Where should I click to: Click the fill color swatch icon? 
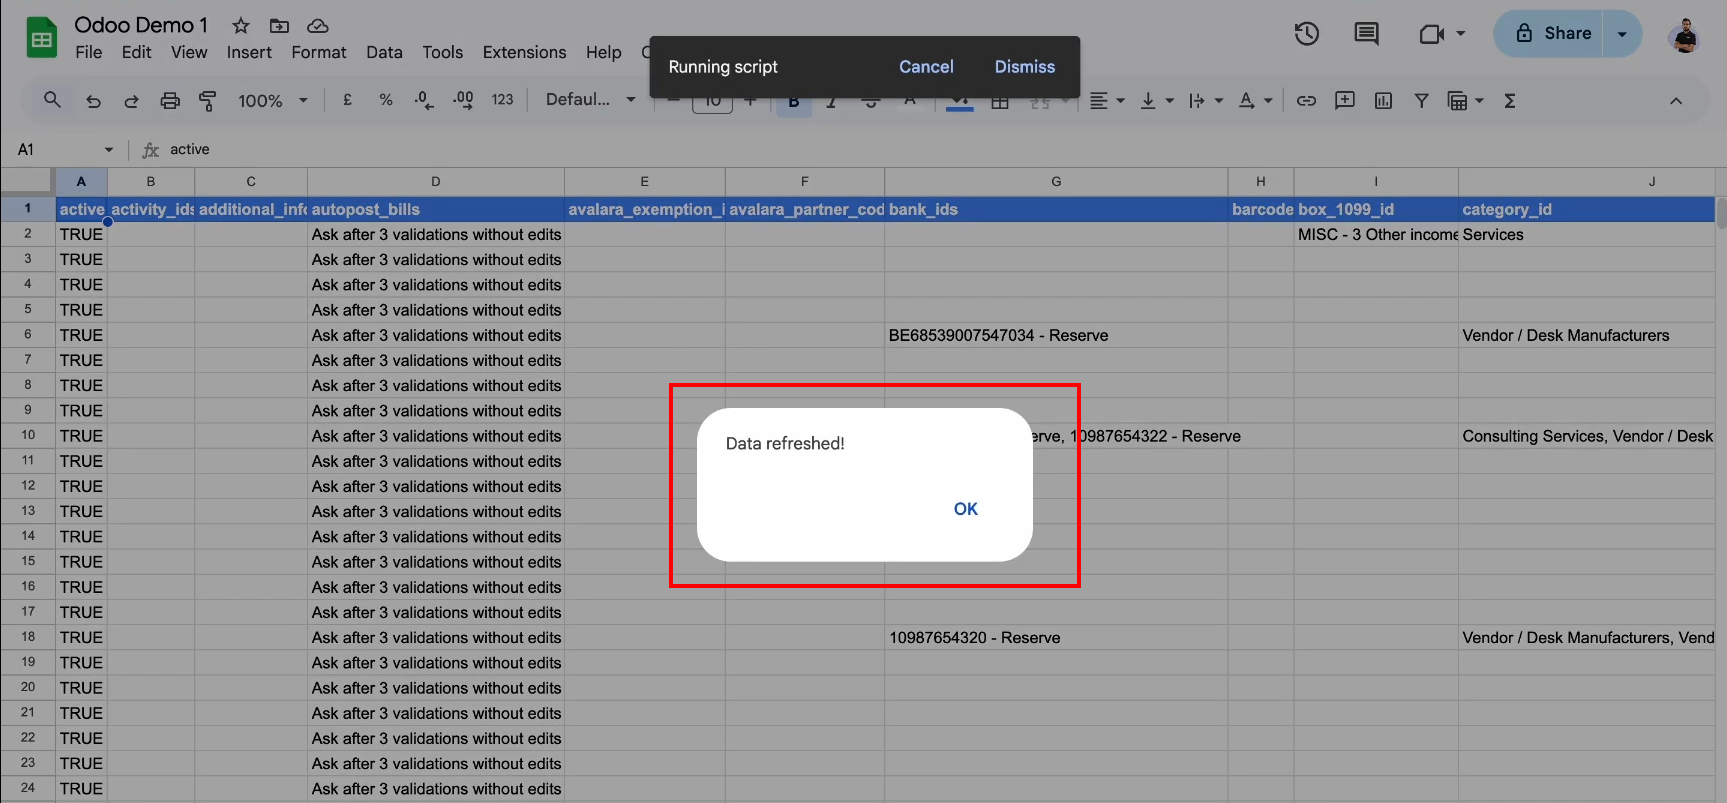(x=959, y=102)
